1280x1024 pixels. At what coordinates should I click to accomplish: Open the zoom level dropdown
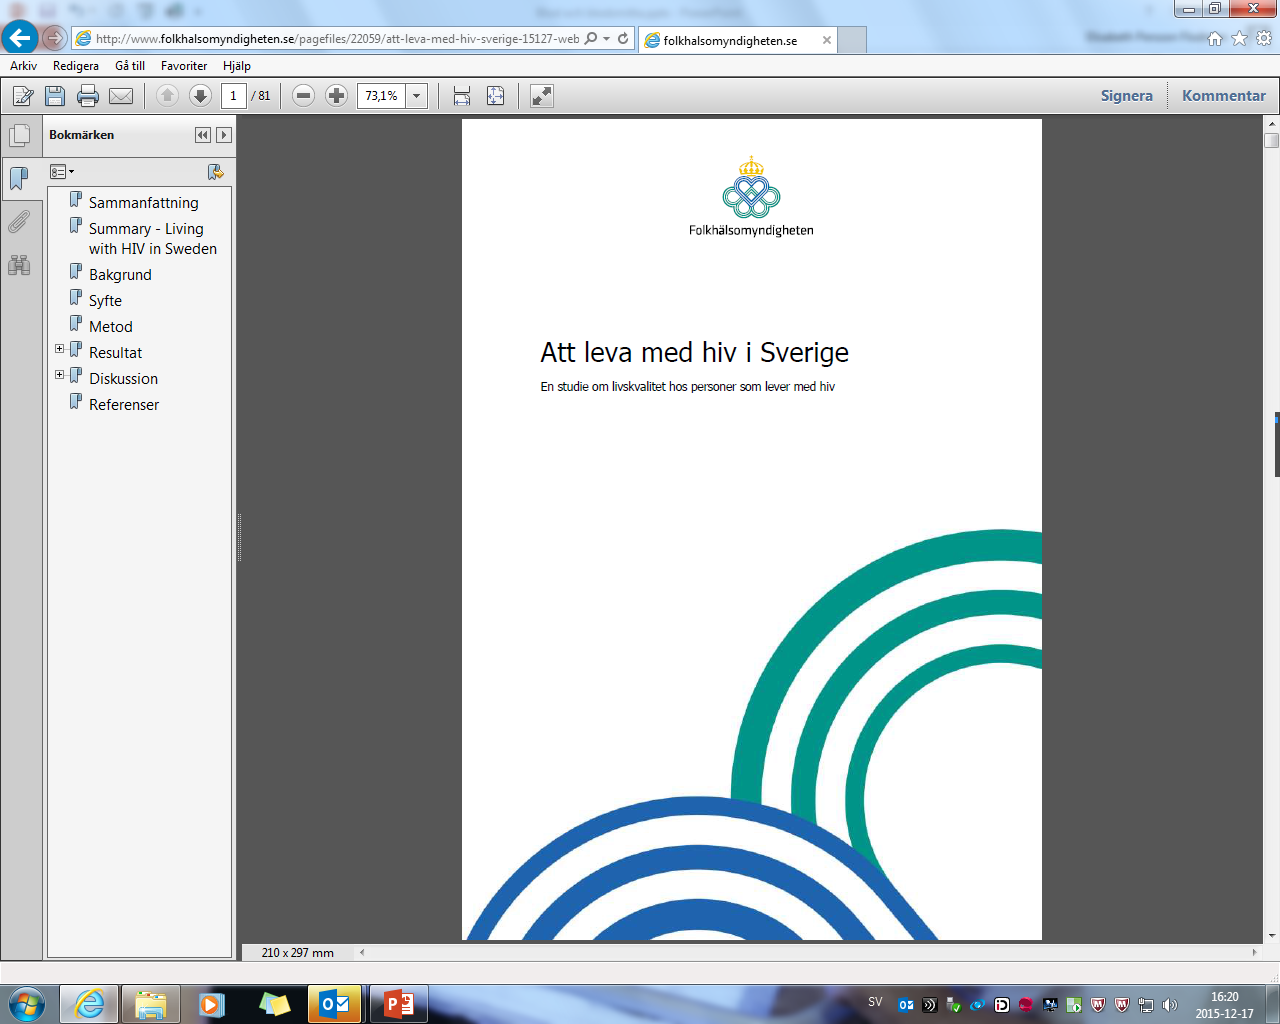pyautogui.click(x=417, y=96)
